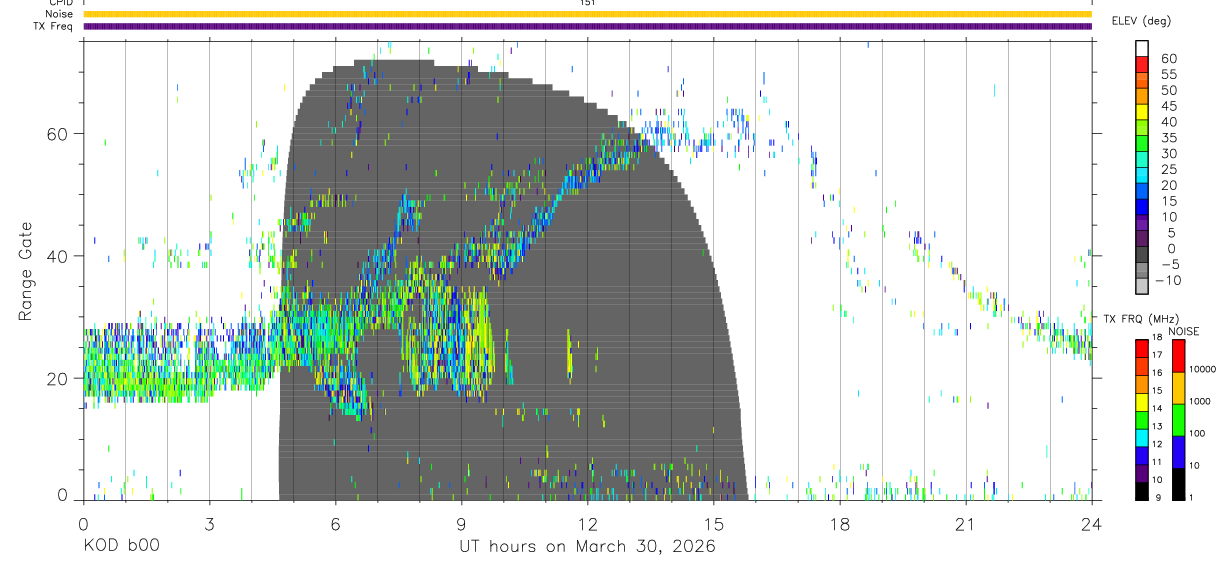Select the orange 1000–10000 NOISE colorbar segment
Image resolution: width=1228 pixels, height=567 pixels.
click(1179, 388)
